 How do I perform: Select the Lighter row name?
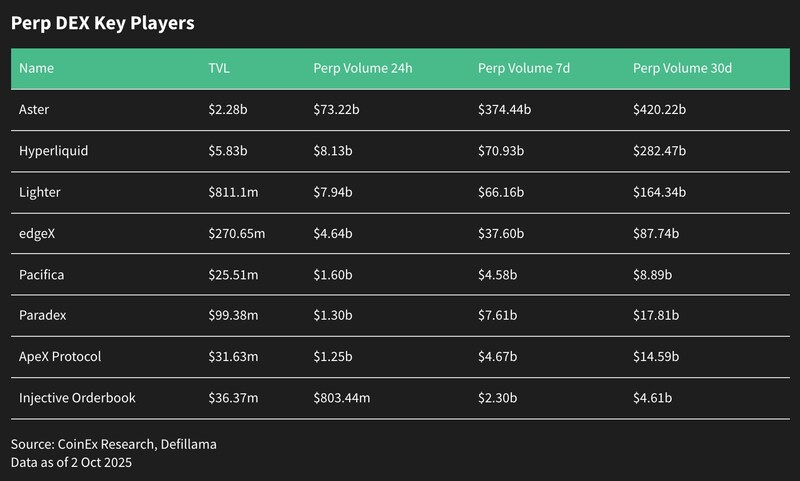coord(39,191)
